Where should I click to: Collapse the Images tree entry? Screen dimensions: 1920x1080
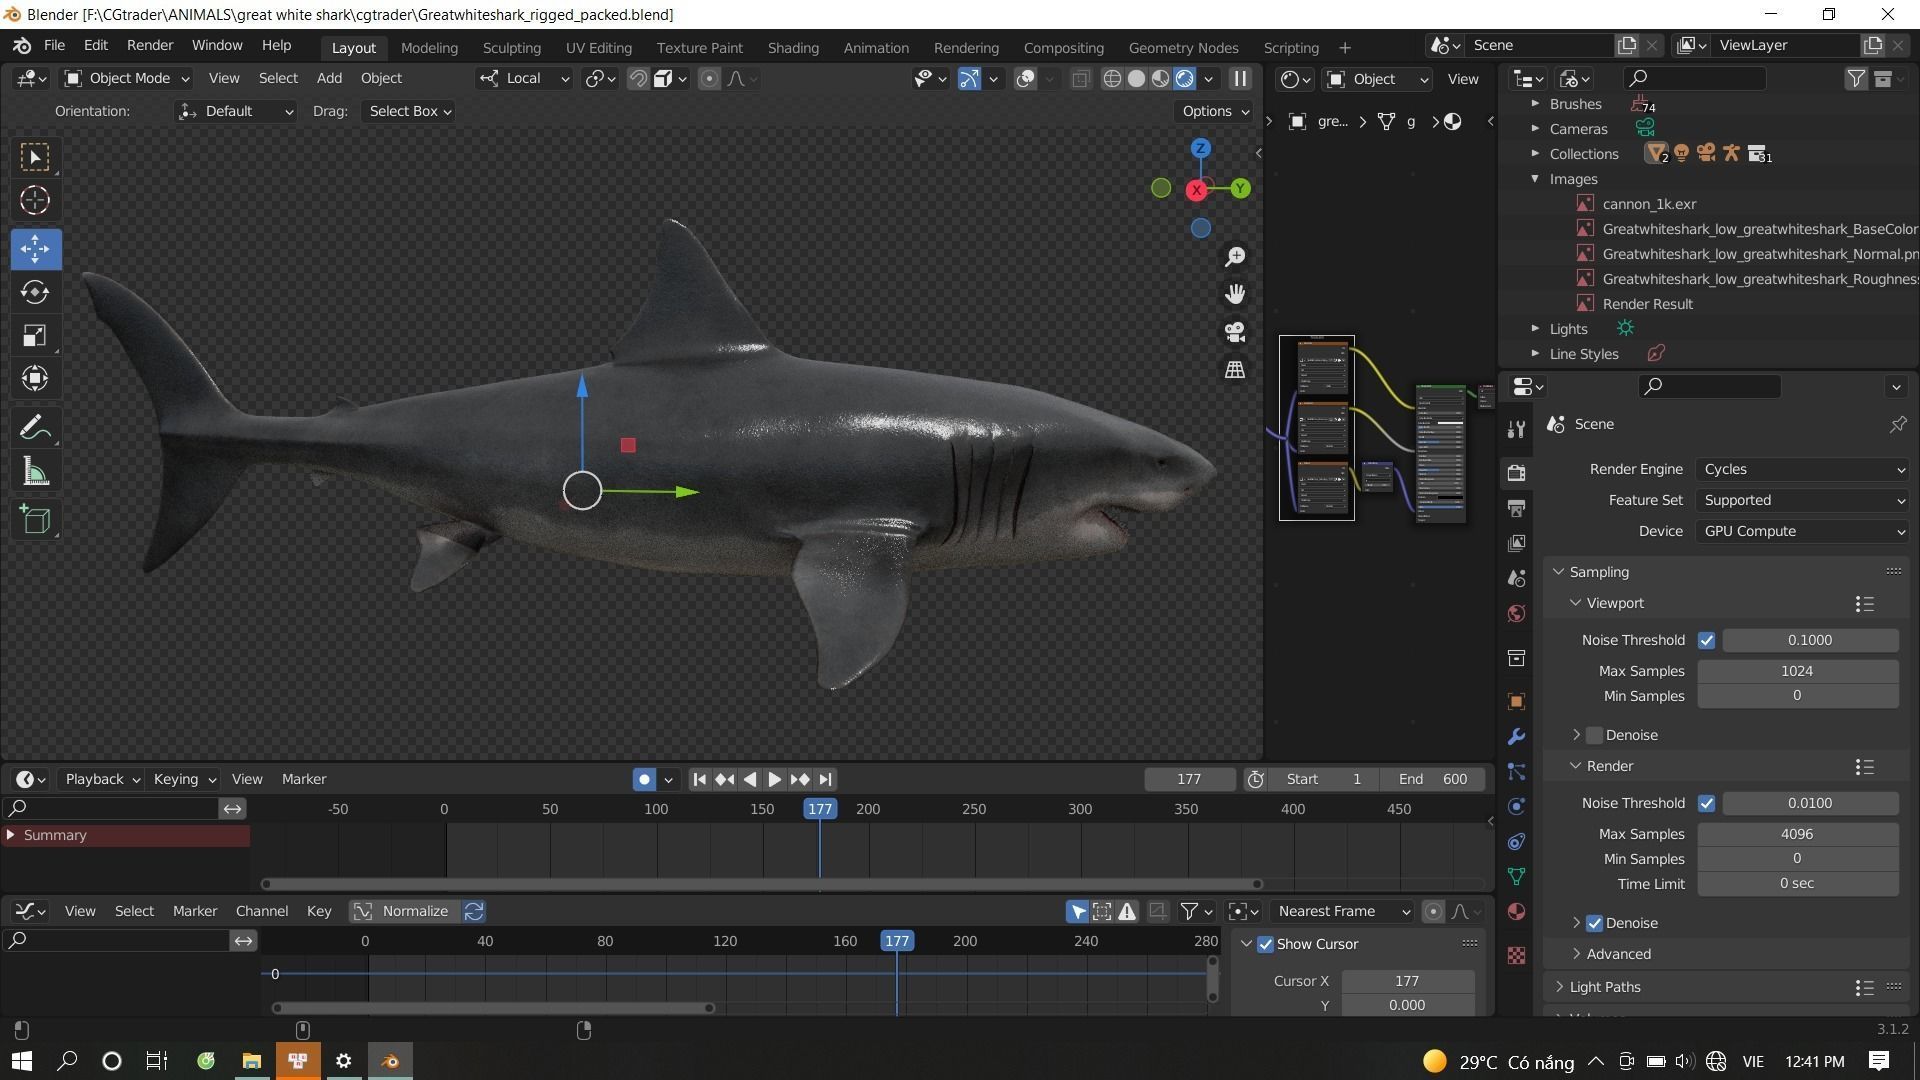tap(1535, 179)
